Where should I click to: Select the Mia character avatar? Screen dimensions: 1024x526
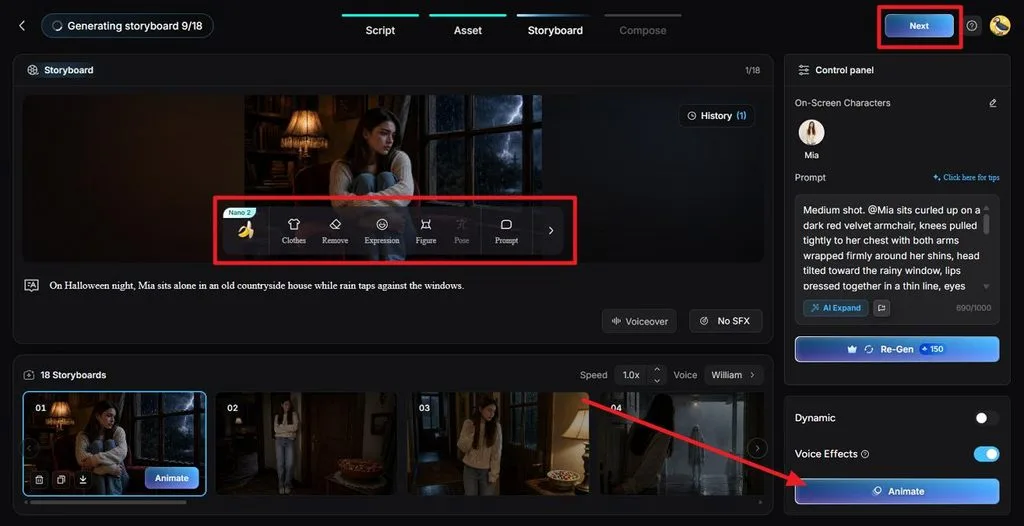[811, 133]
